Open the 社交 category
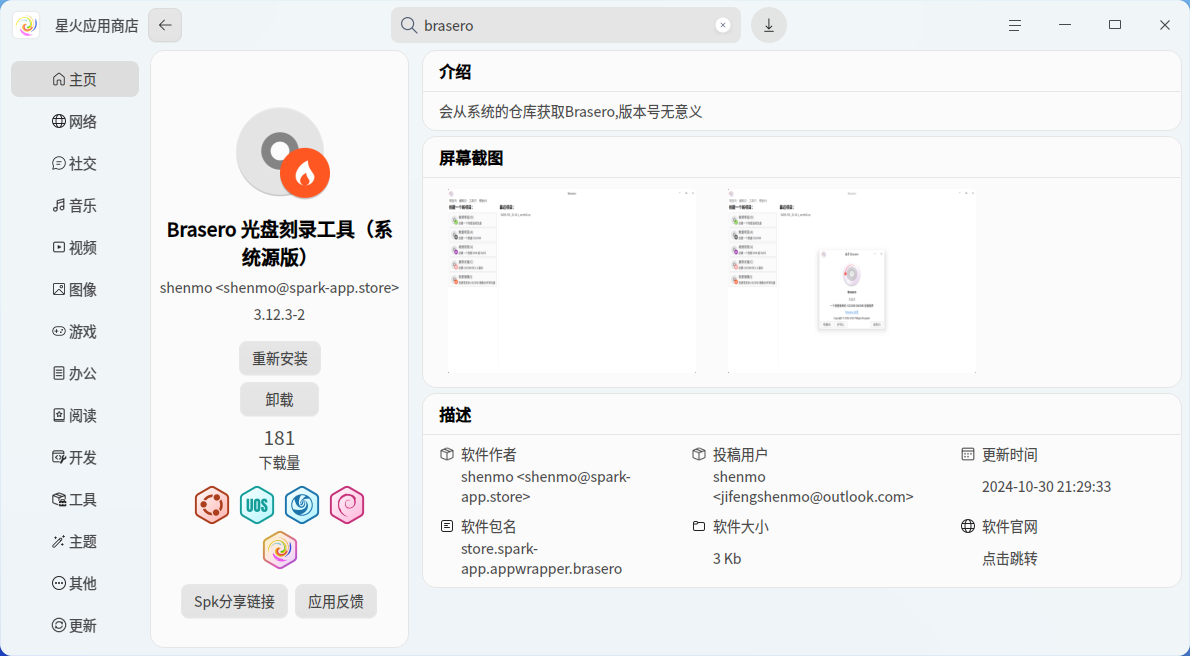The height and width of the screenshot is (656, 1190). click(x=74, y=163)
